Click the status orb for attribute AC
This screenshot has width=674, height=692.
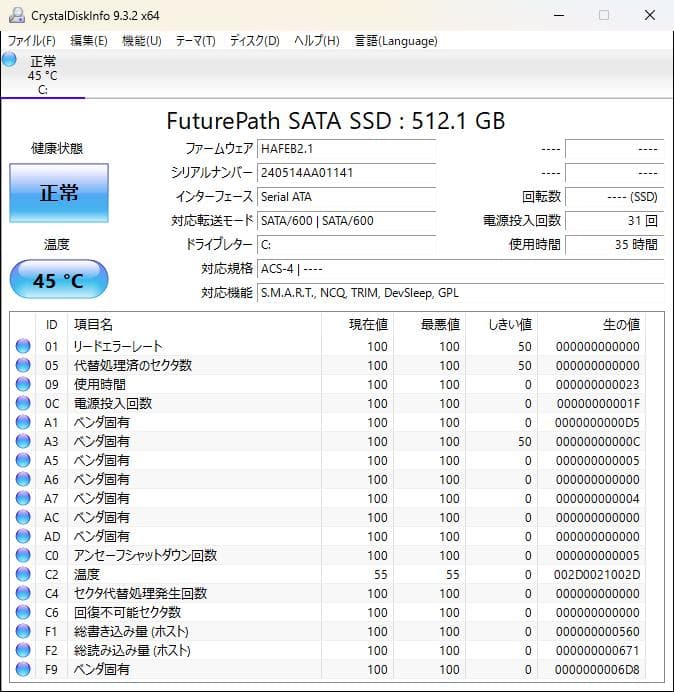[x=23, y=517]
